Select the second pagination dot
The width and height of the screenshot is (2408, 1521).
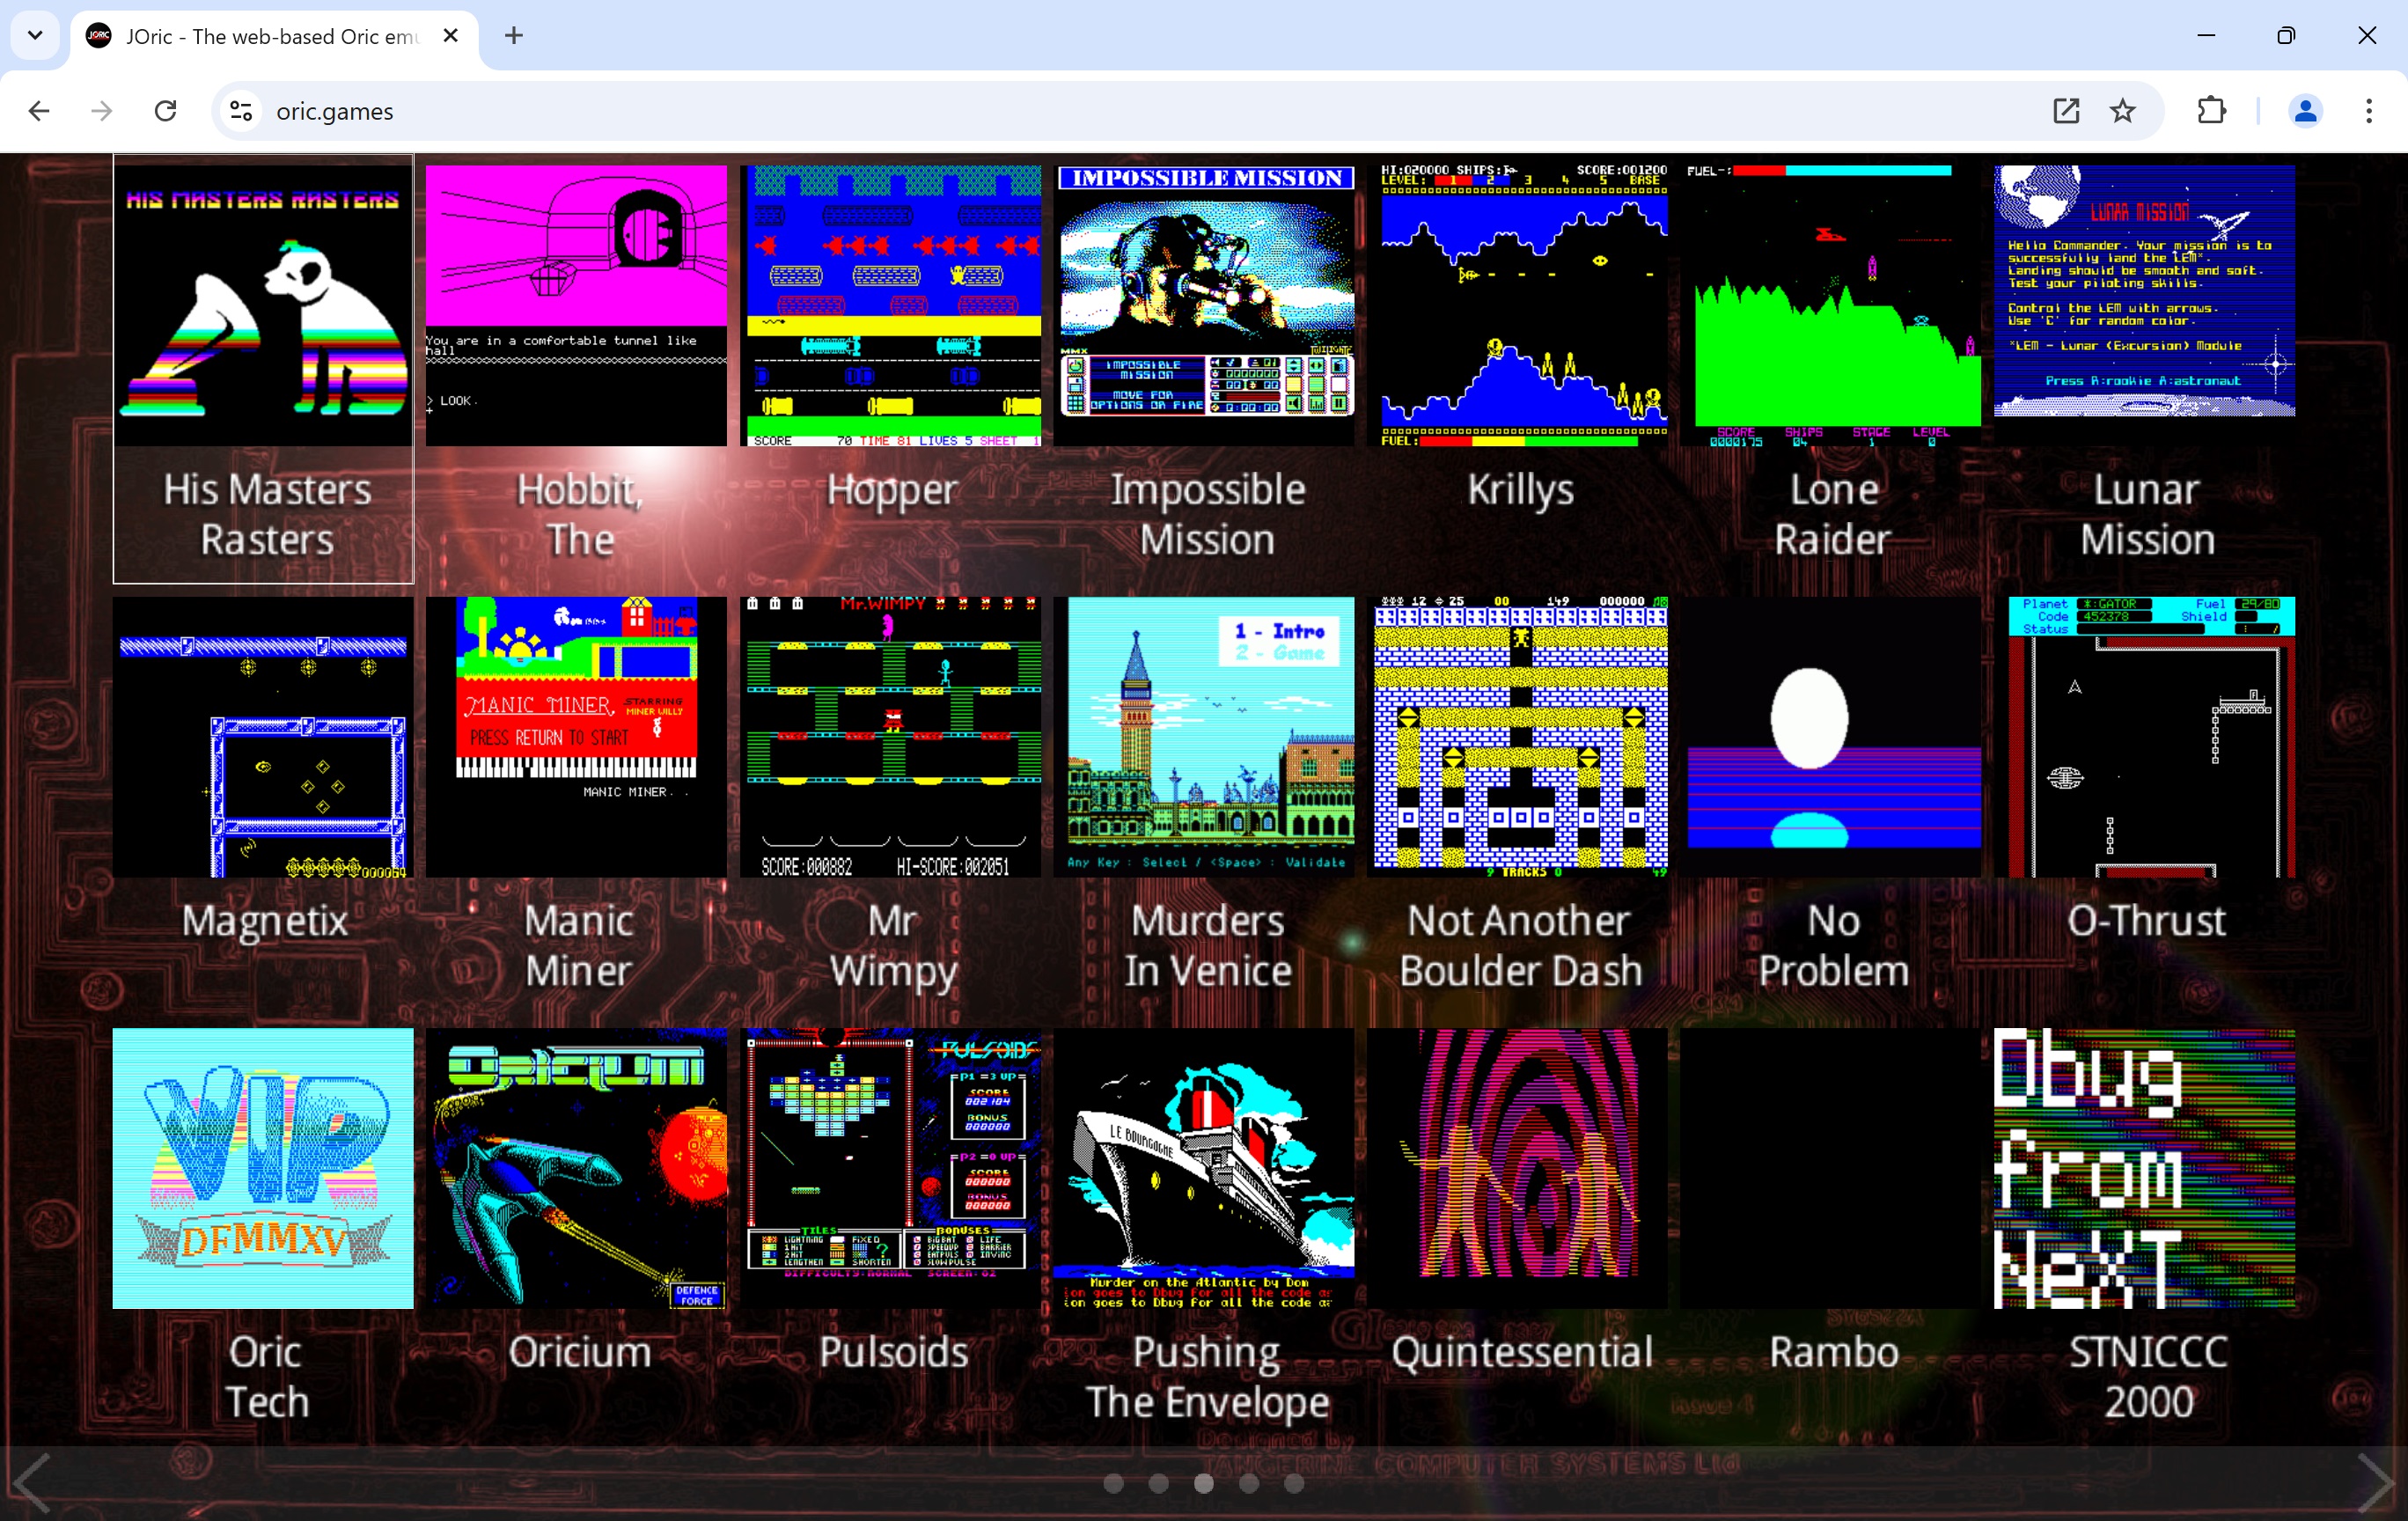tap(1158, 1483)
